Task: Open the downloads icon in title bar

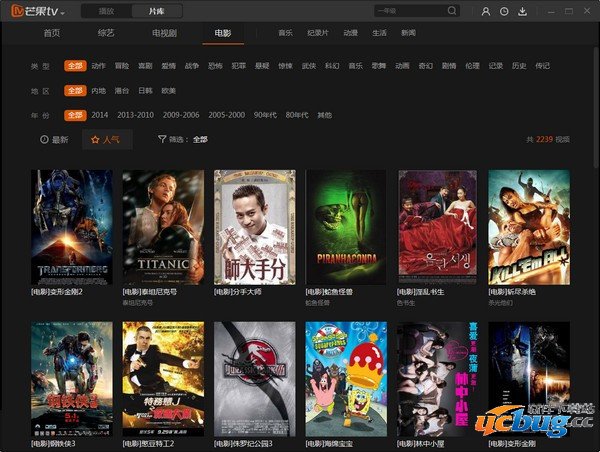Action: (x=522, y=11)
